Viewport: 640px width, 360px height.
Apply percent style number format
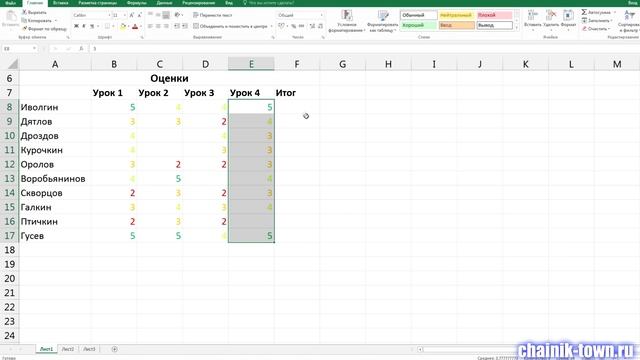(293, 26)
